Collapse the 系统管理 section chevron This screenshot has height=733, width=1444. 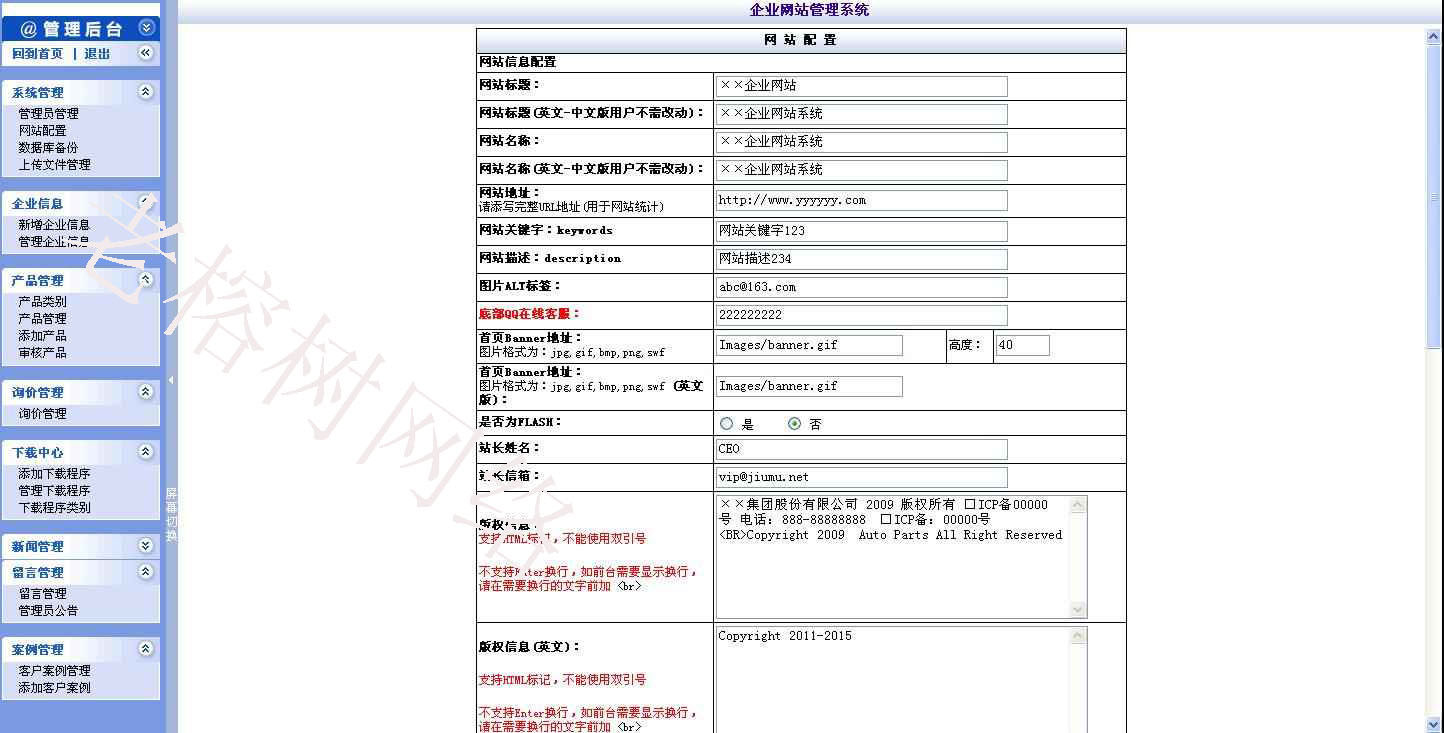[146, 91]
